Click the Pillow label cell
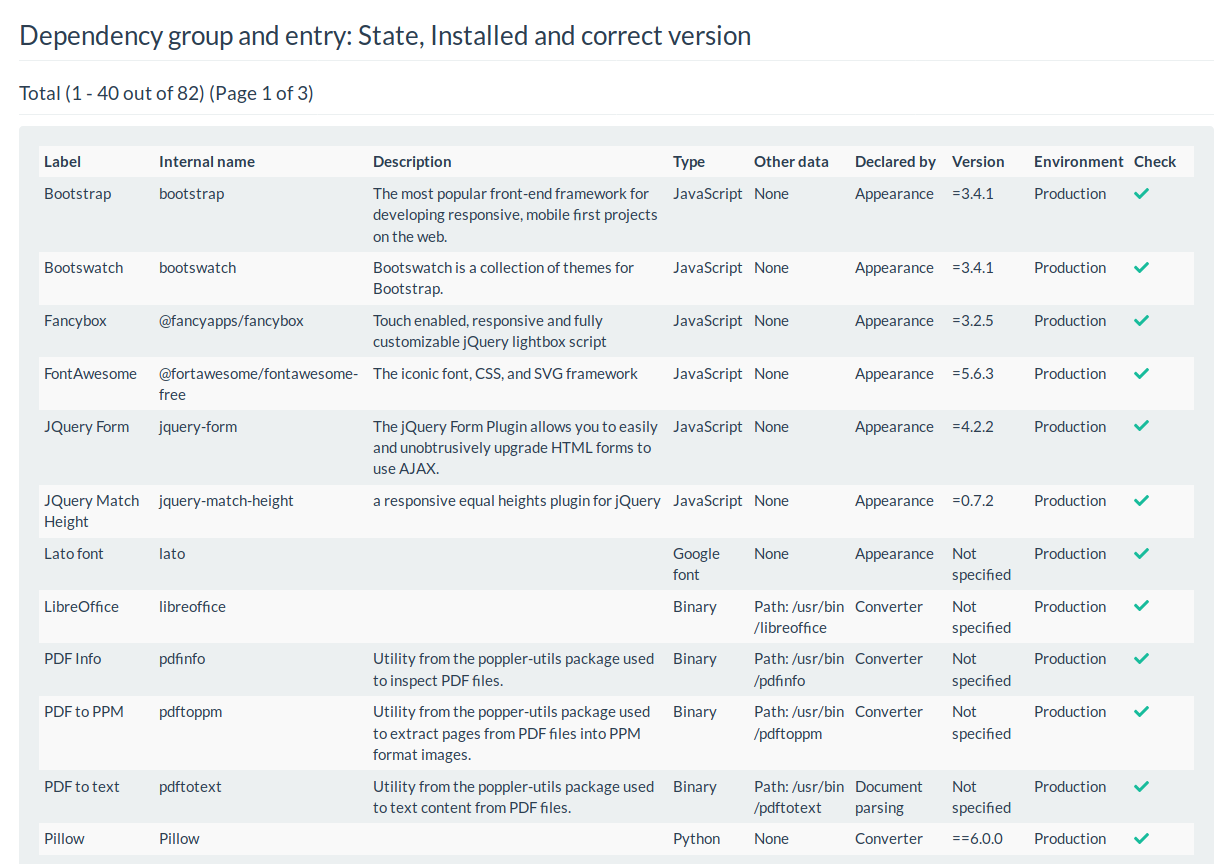Screen dimensions: 1225x864 tap(64, 839)
